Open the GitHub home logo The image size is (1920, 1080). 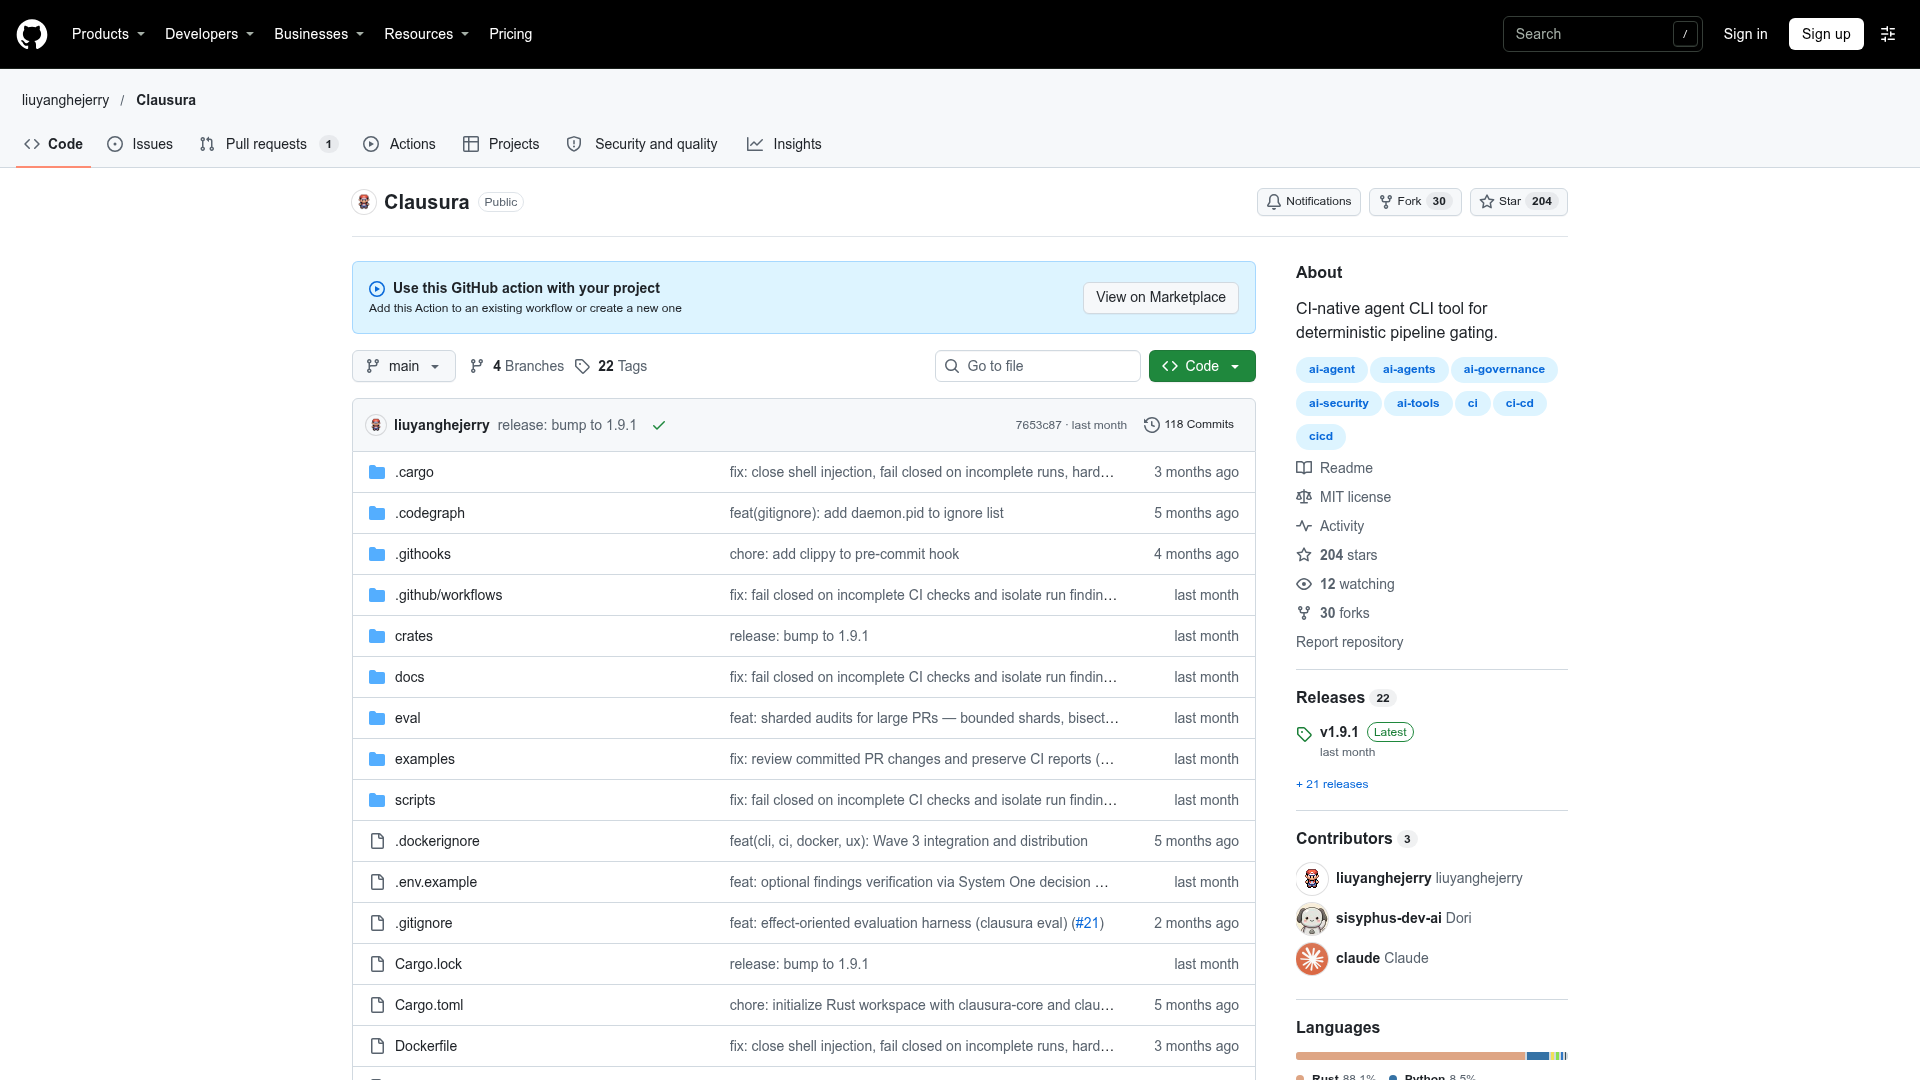[x=32, y=34]
